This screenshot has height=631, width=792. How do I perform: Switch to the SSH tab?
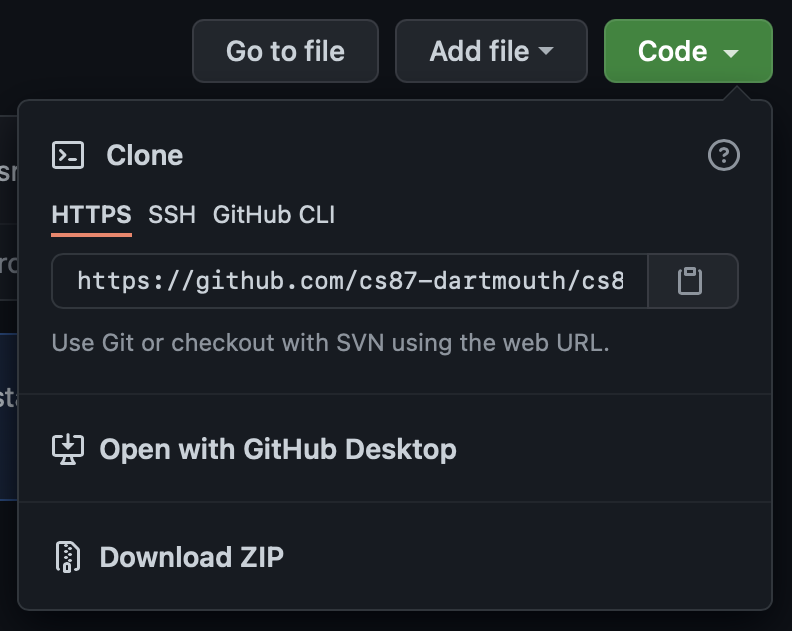point(172,214)
